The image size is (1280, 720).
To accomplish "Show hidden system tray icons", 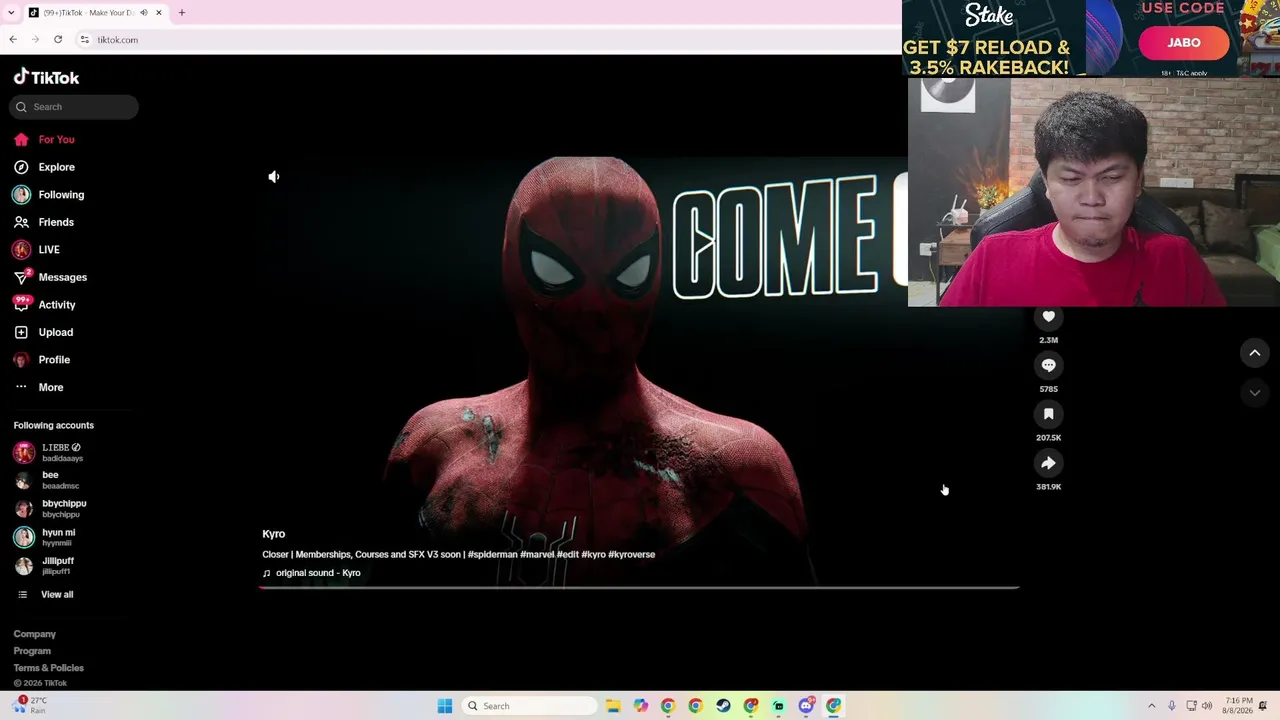I will click(x=1151, y=706).
